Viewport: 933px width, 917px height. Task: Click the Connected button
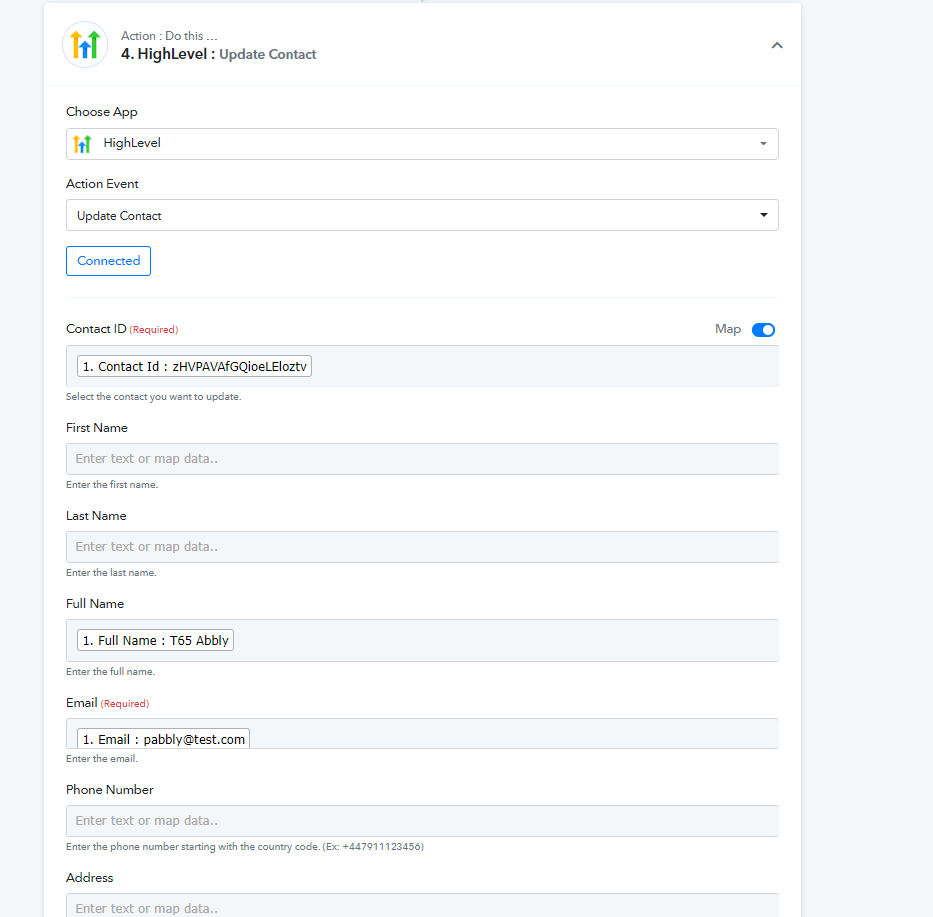[108, 261]
